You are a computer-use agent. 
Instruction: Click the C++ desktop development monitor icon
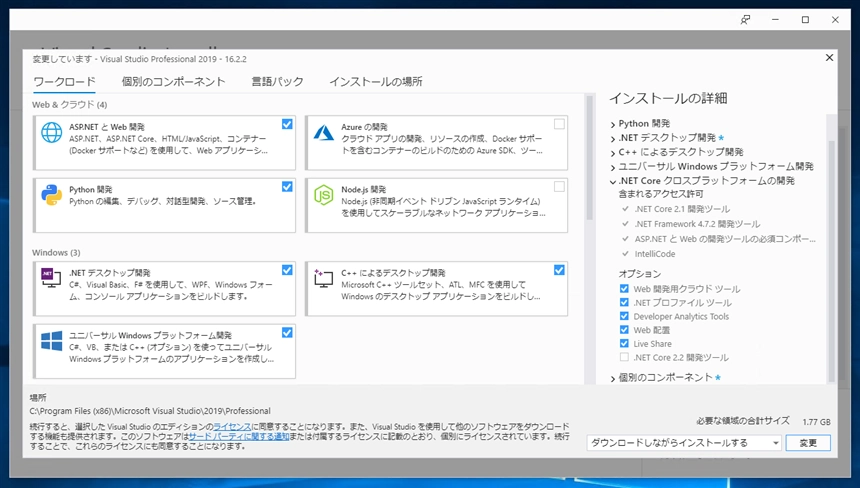point(324,278)
